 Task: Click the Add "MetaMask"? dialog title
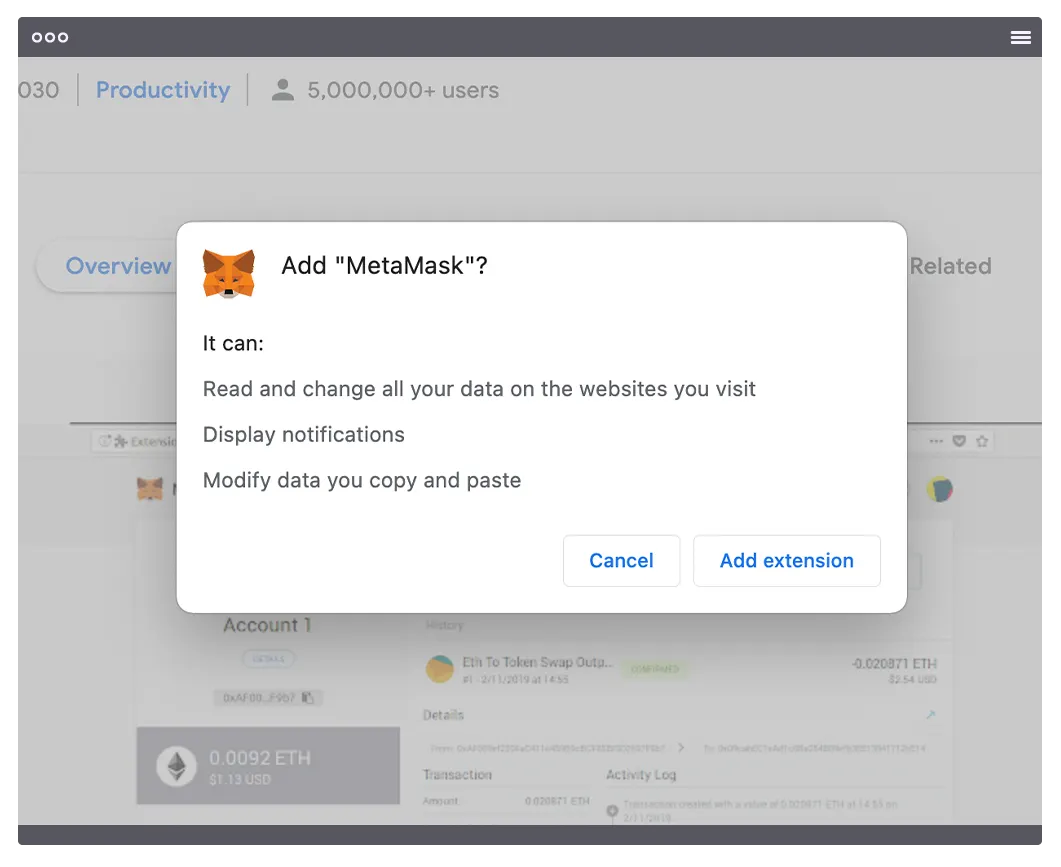[384, 265]
